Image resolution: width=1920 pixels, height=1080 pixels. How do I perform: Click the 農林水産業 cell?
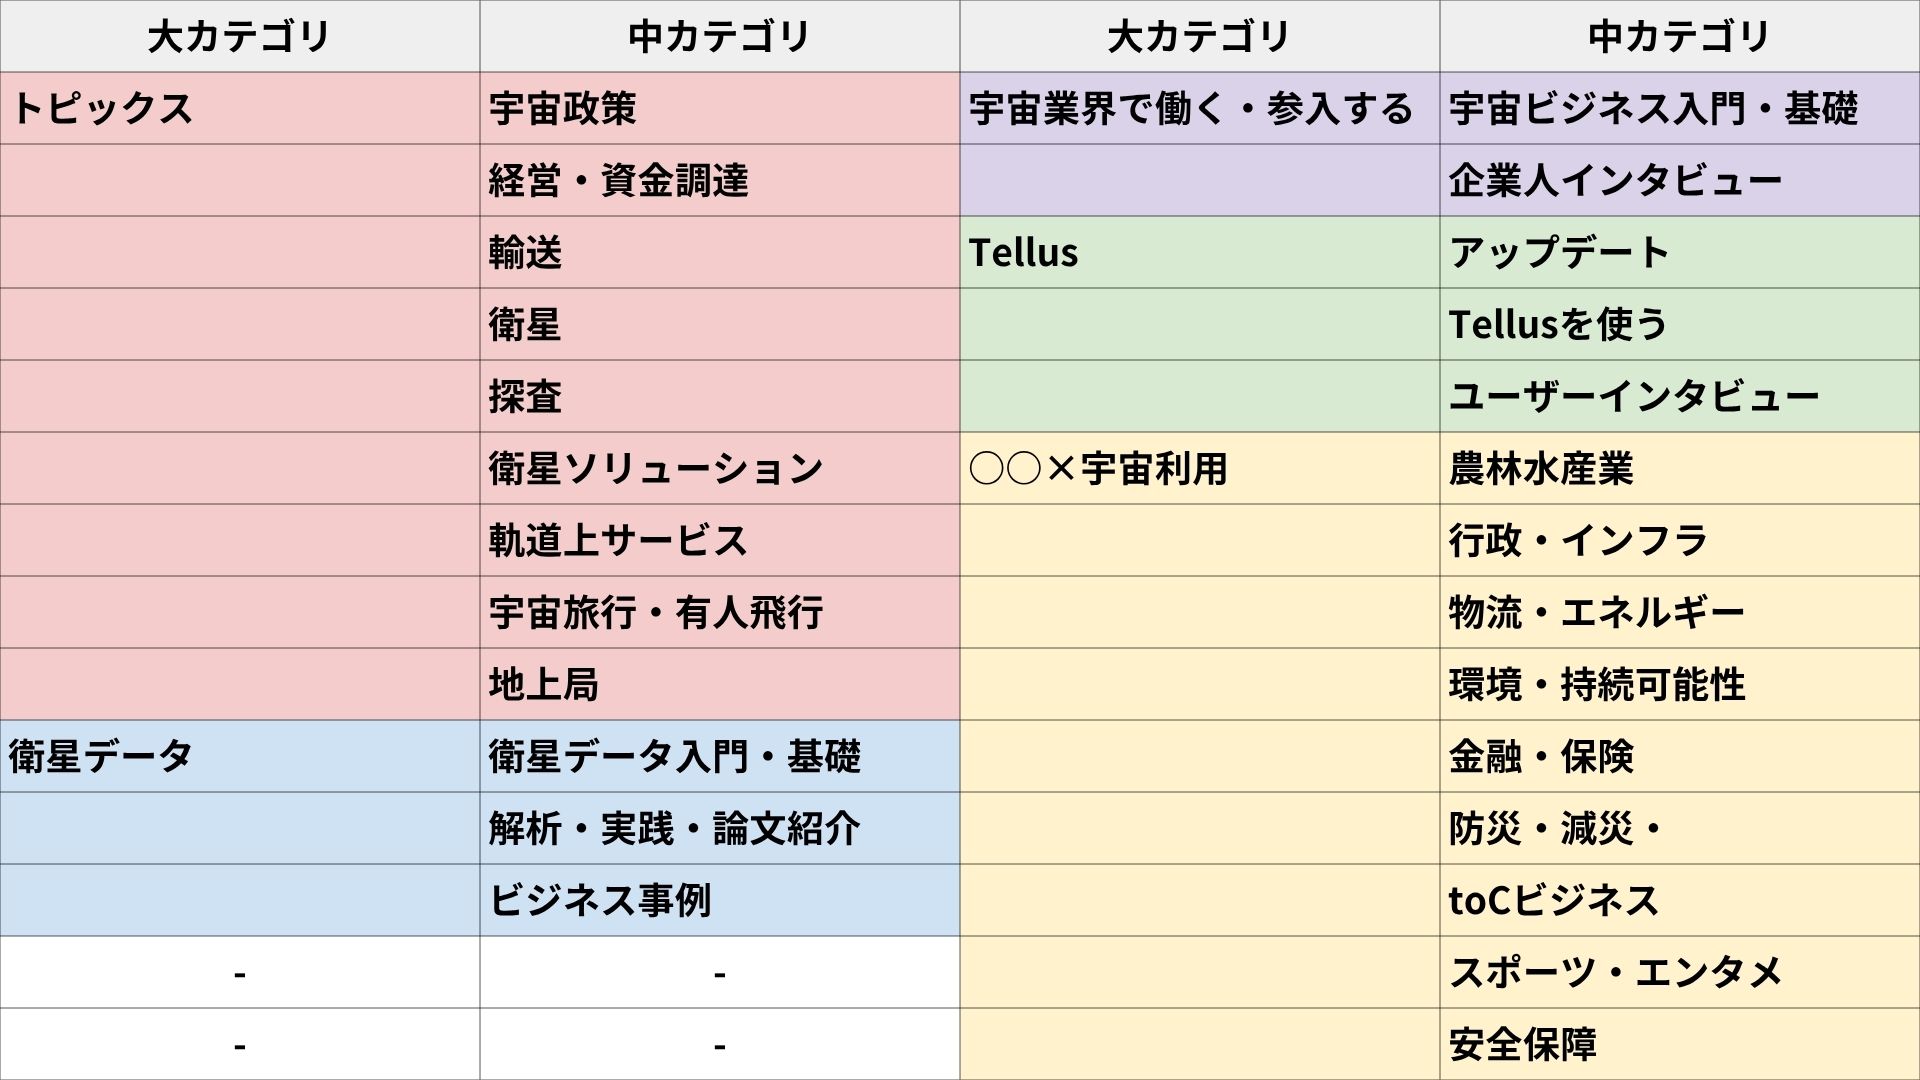point(1680,468)
